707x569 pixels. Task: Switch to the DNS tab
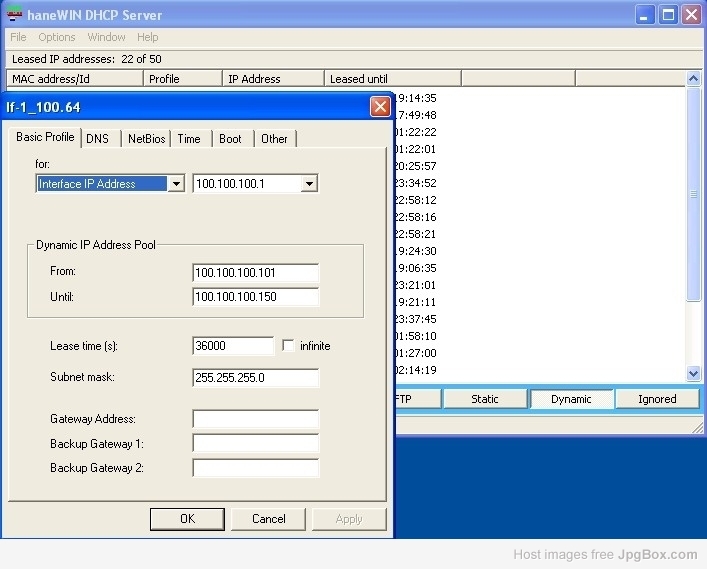tap(97, 139)
